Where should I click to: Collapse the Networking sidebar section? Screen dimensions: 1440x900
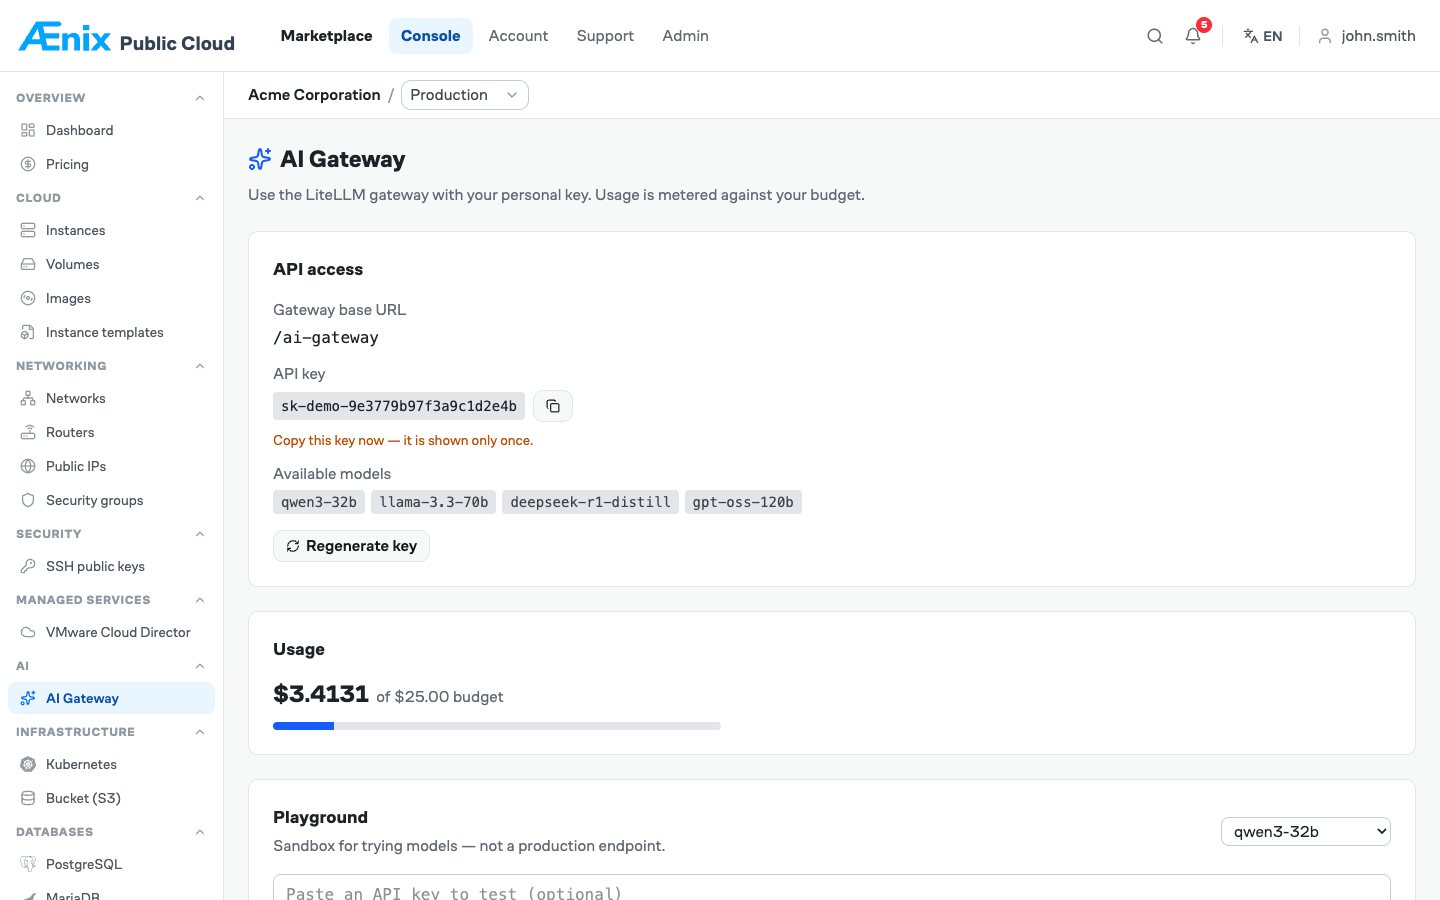pos(200,366)
